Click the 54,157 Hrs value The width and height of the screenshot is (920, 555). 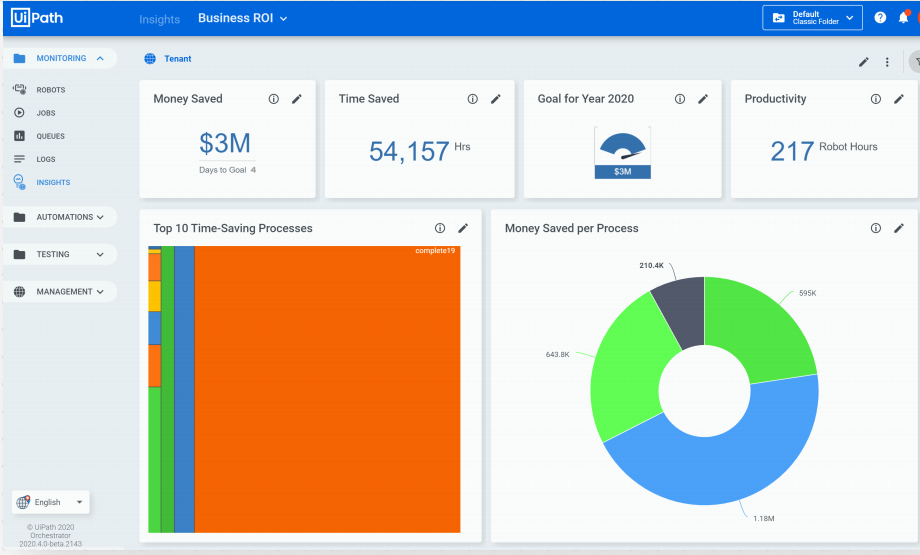tap(420, 151)
